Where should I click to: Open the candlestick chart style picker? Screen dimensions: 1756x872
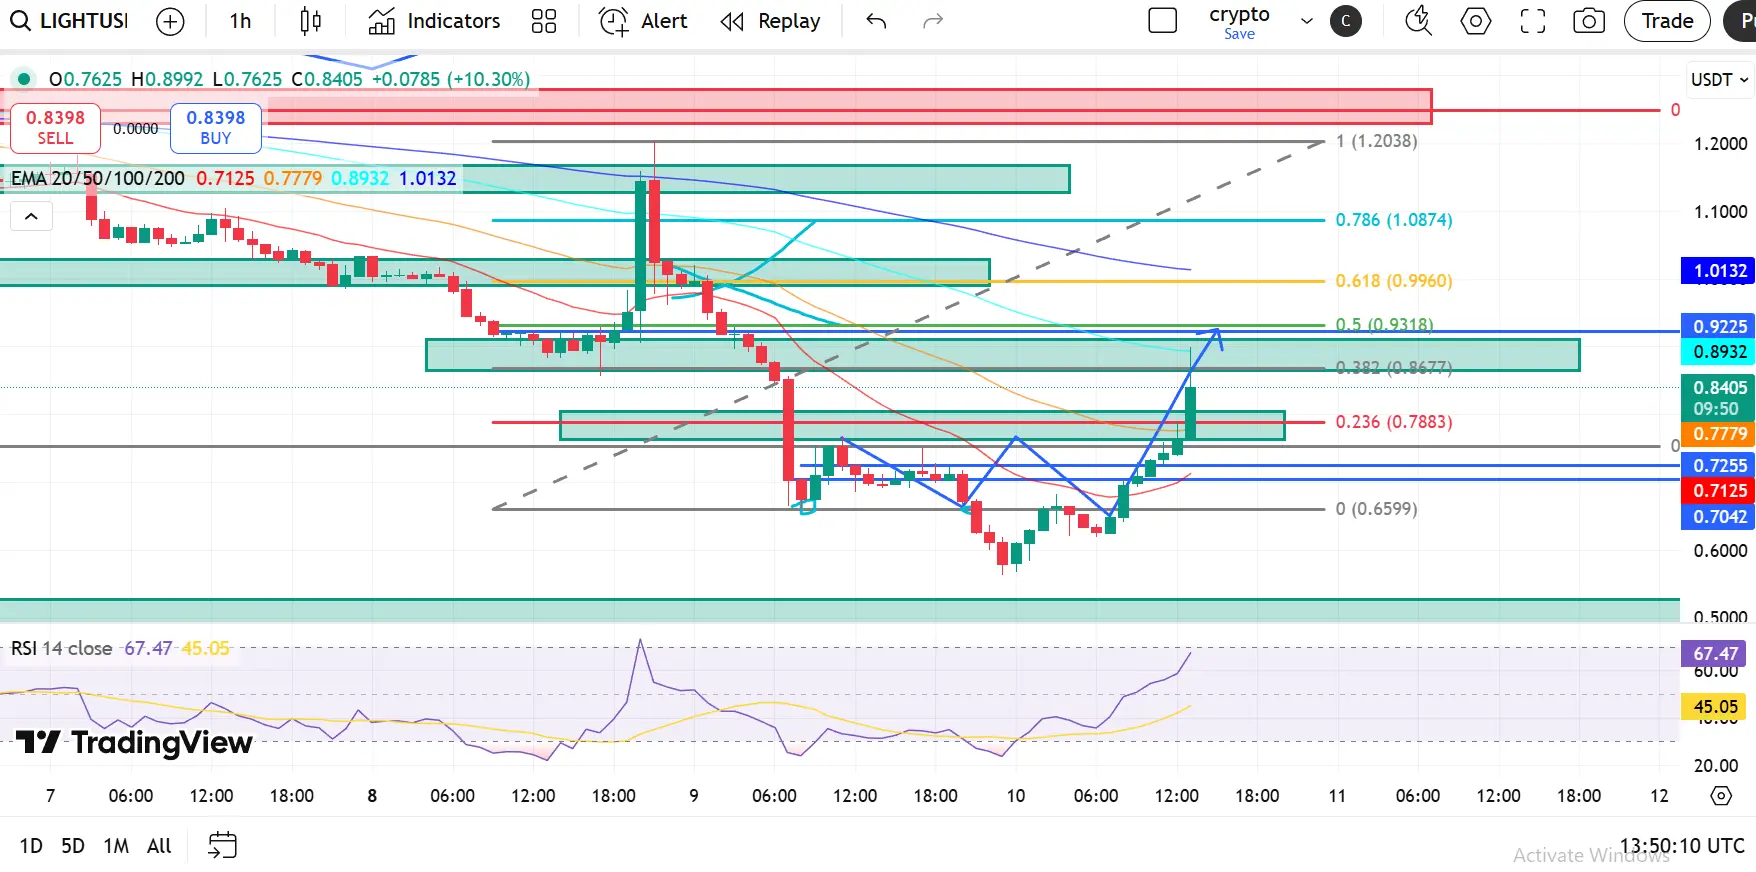[x=311, y=21]
